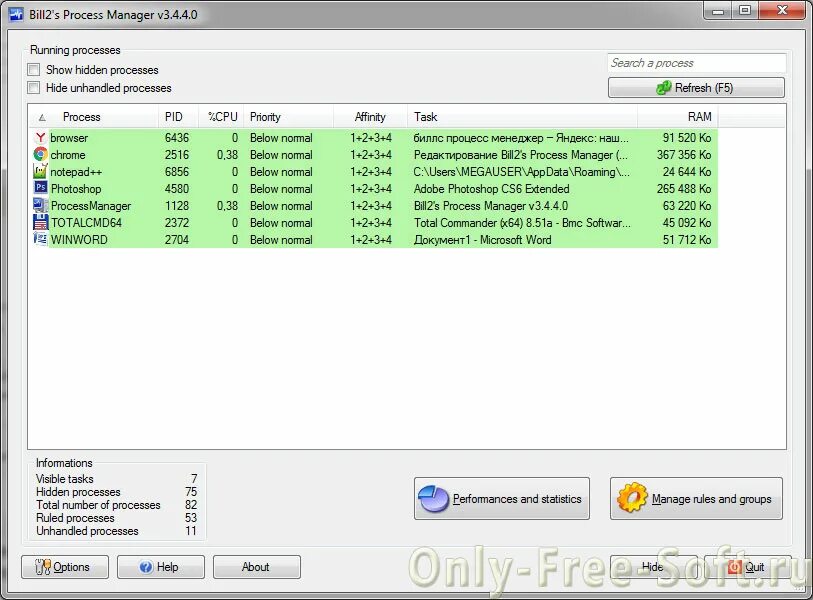The height and width of the screenshot is (600, 813).
Task: Sort by Affinity column header
Action: click(x=370, y=117)
